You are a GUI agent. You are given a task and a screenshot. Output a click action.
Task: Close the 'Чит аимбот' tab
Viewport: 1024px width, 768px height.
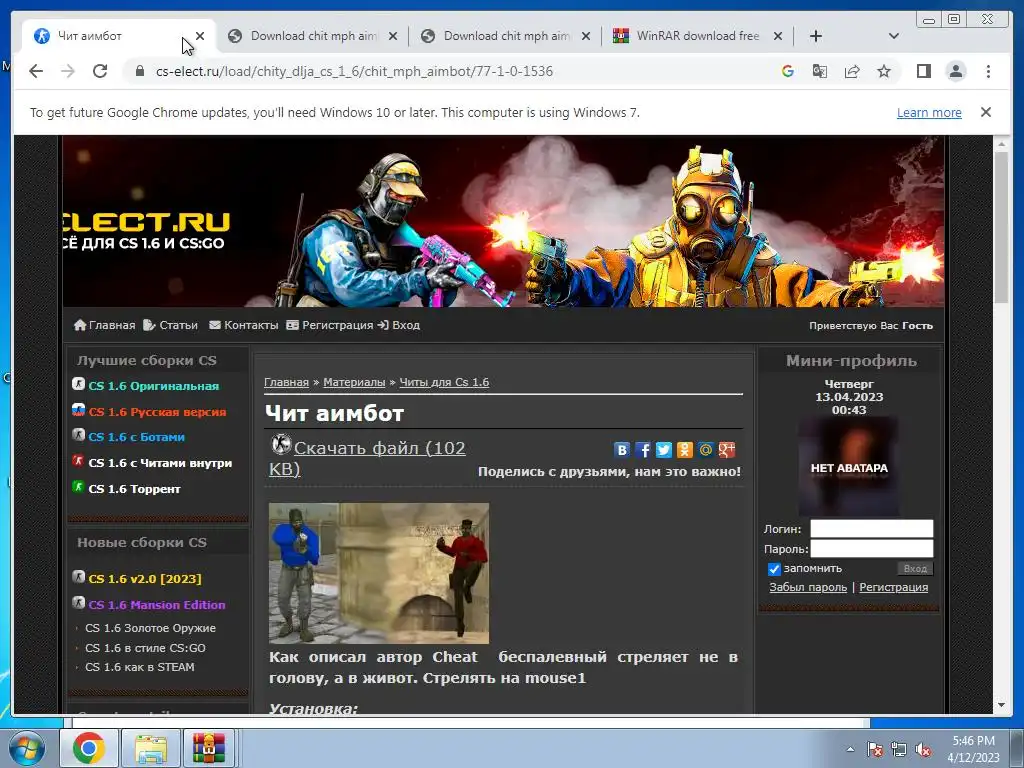pyautogui.click(x=200, y=36)
